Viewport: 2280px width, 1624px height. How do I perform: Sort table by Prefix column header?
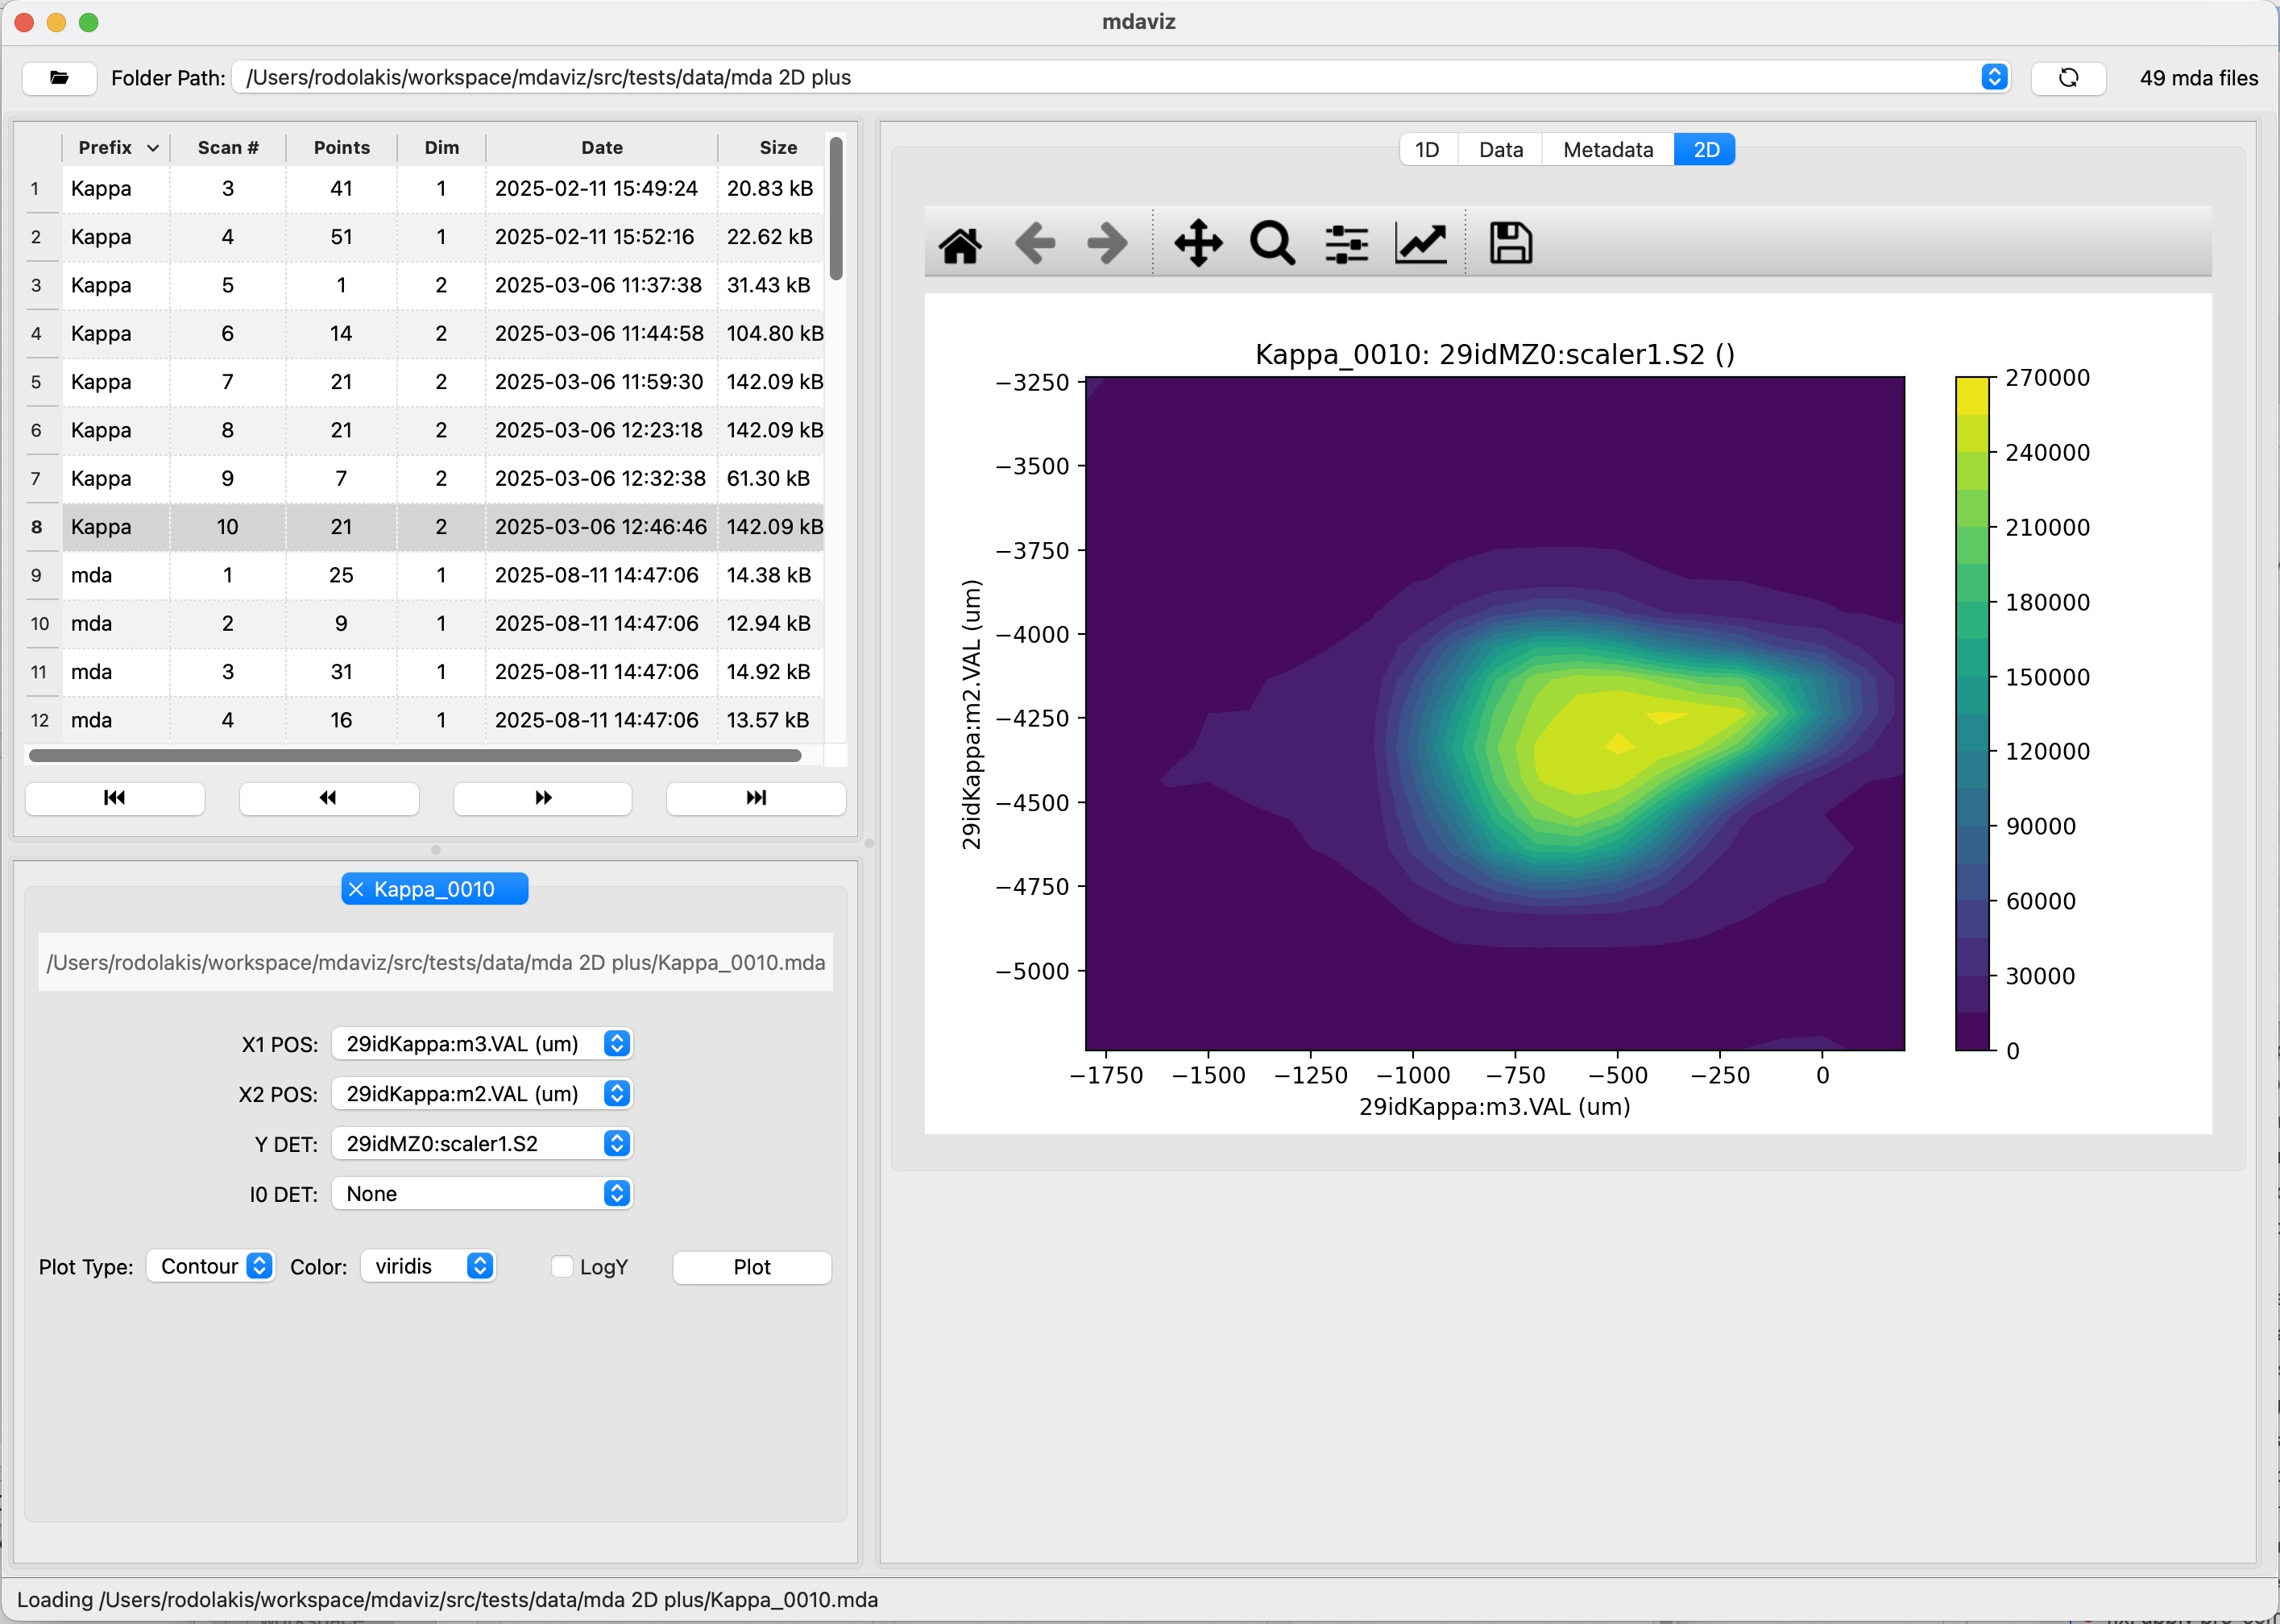(116, 147)
